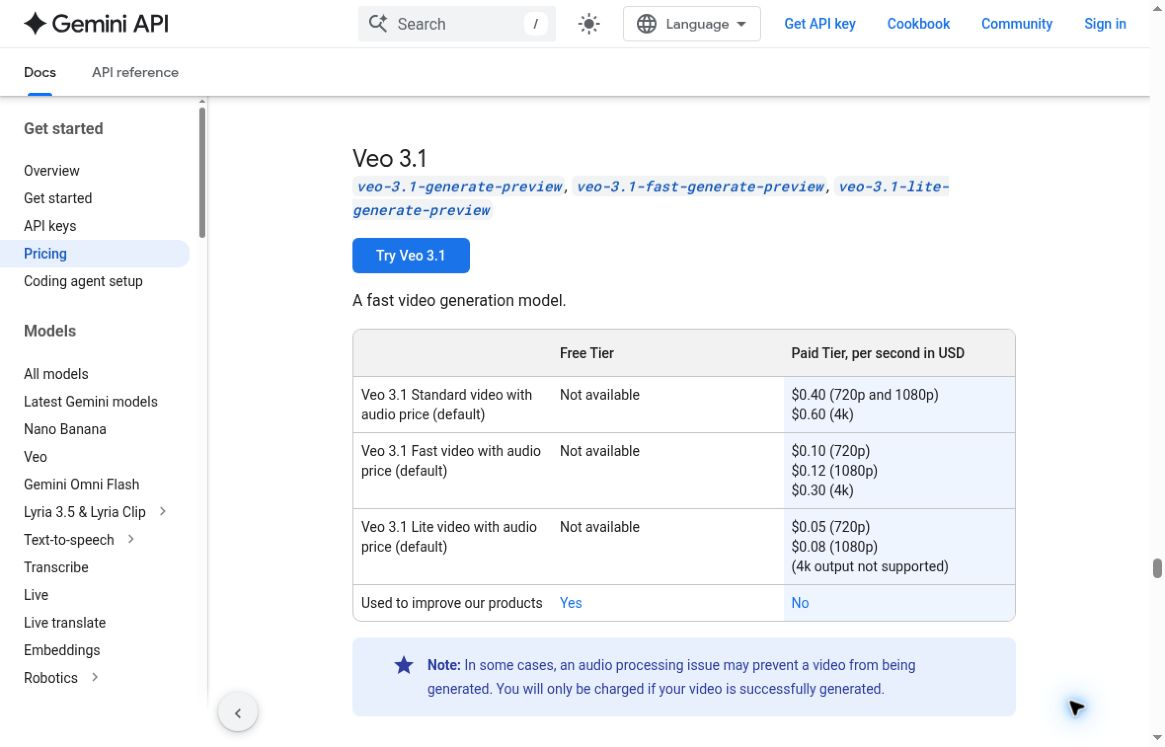Open Text-to-speech in sidebar
Image resolution: width=1165 pixels, height=747 pixels.
[69, 540]
